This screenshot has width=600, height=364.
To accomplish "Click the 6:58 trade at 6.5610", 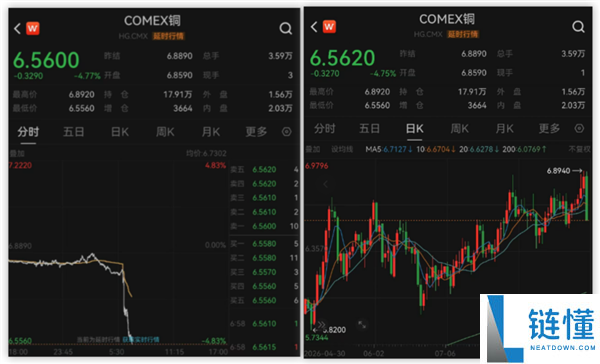I will pyautogui.click(x=264, y=324).
